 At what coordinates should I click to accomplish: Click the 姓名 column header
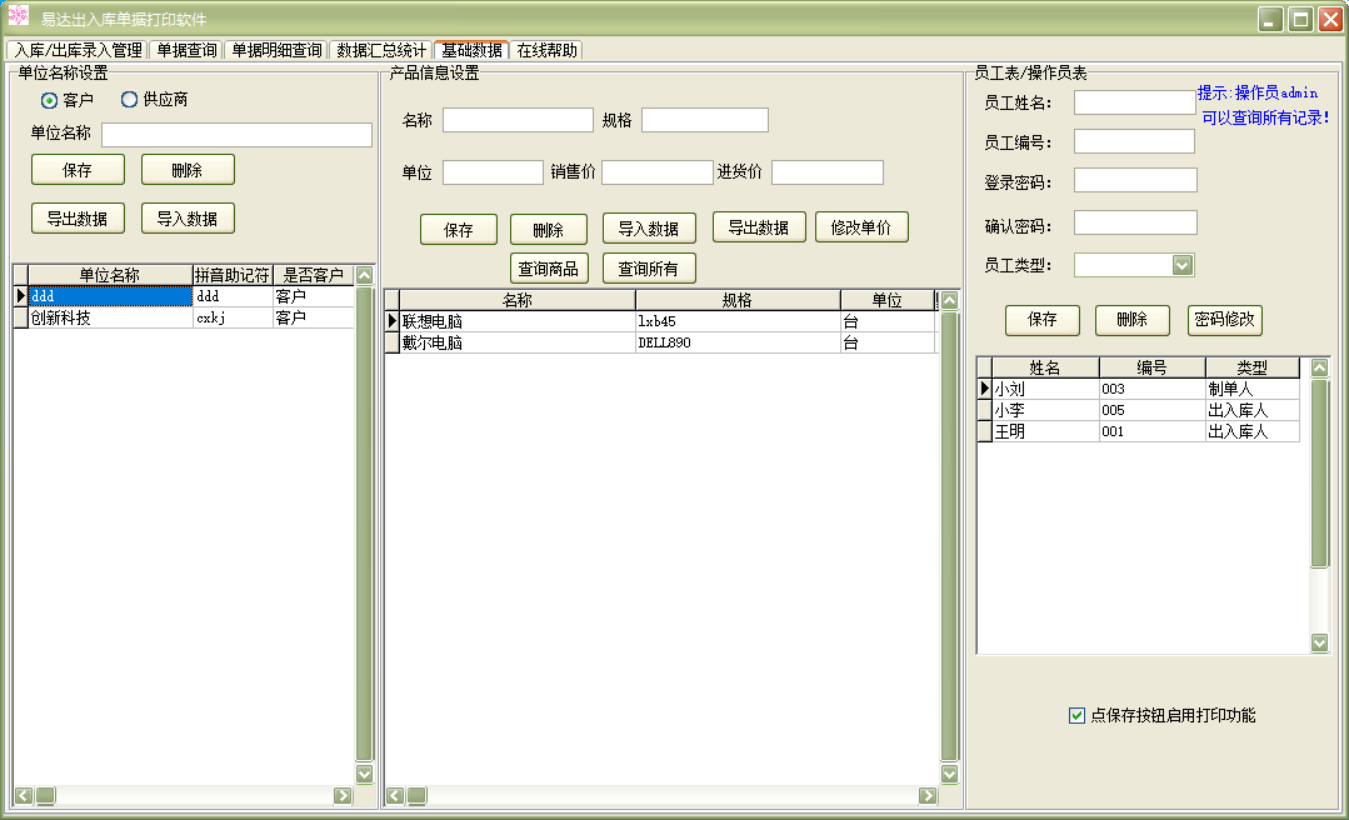click(x=1046, y=368)
